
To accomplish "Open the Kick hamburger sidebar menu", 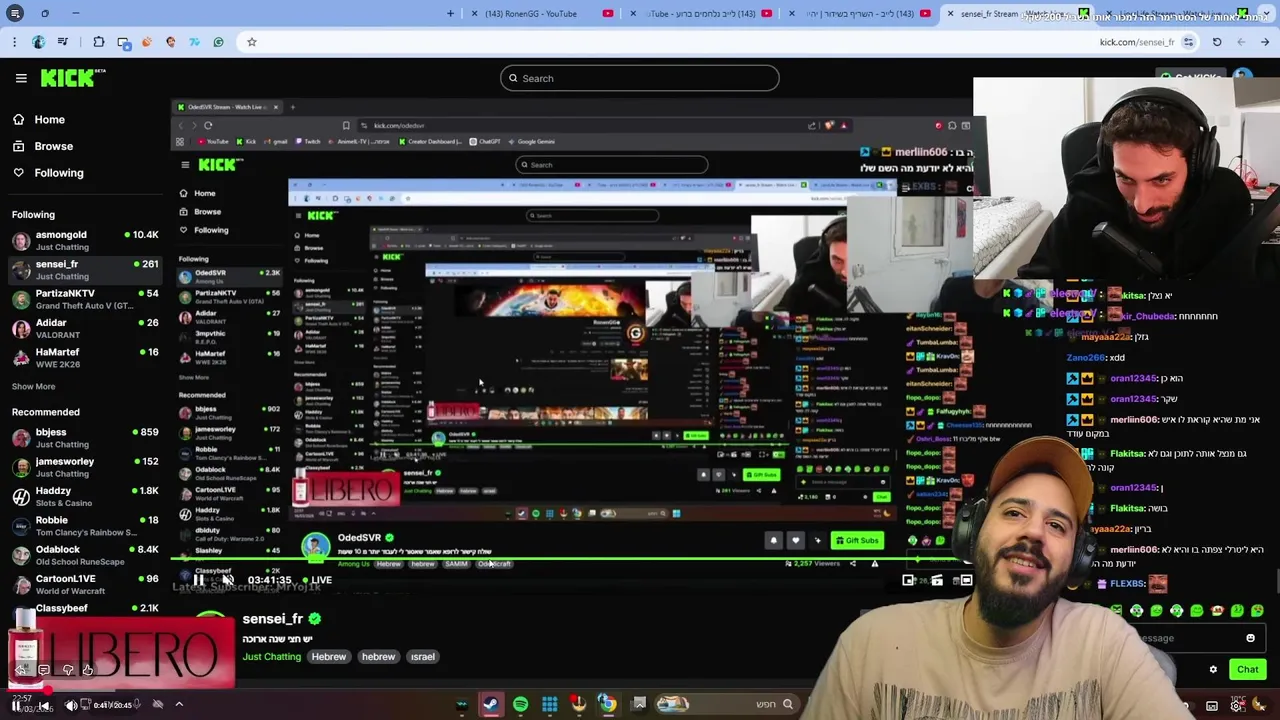I will [x=21, y=78].
